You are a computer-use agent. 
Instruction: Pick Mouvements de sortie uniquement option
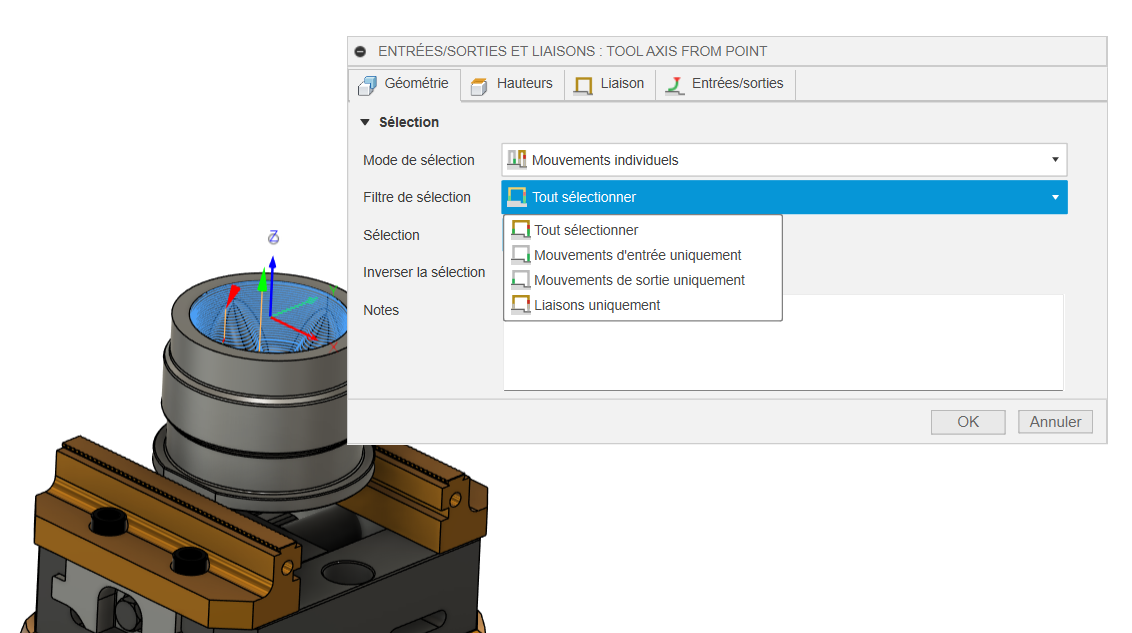639,280
